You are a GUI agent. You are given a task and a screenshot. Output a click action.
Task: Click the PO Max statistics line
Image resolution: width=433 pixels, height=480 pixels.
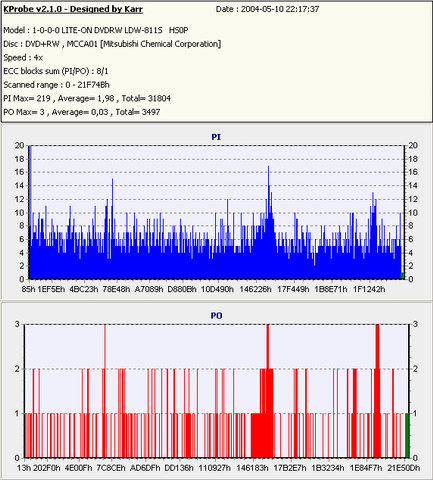click(x=82, y=112)
